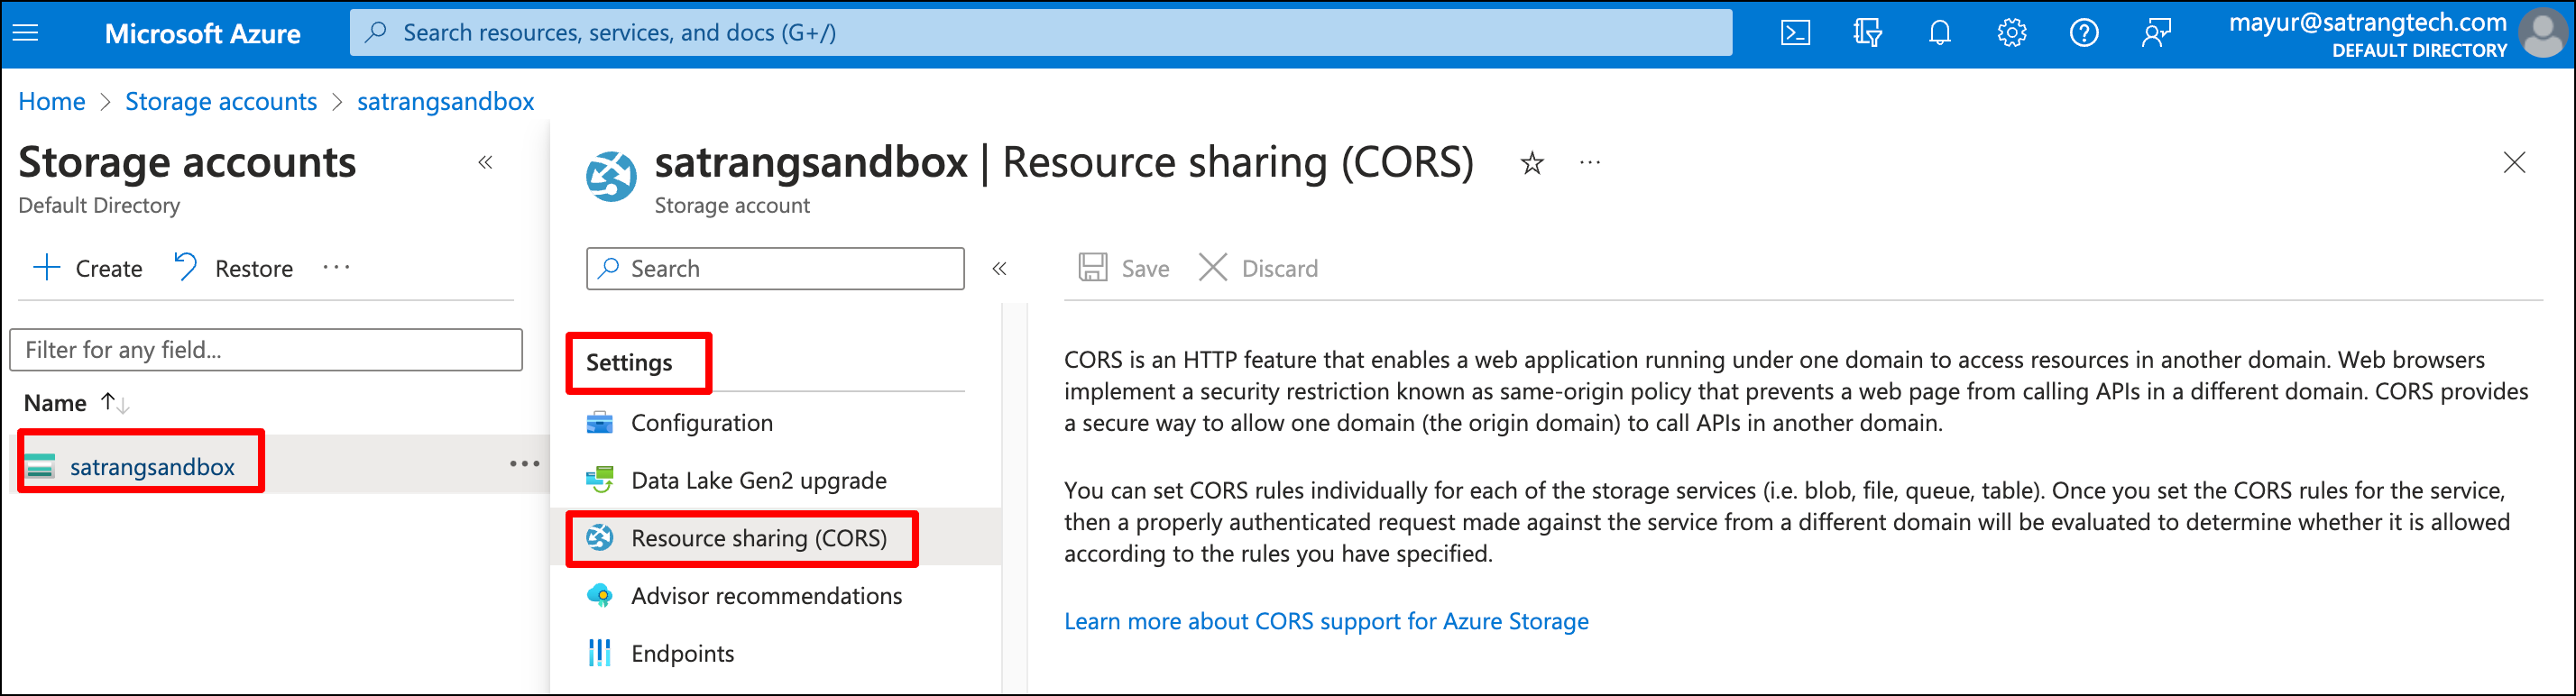Click the Settings section header
This screenshot has width=2576, height=696.
point(629,363)
